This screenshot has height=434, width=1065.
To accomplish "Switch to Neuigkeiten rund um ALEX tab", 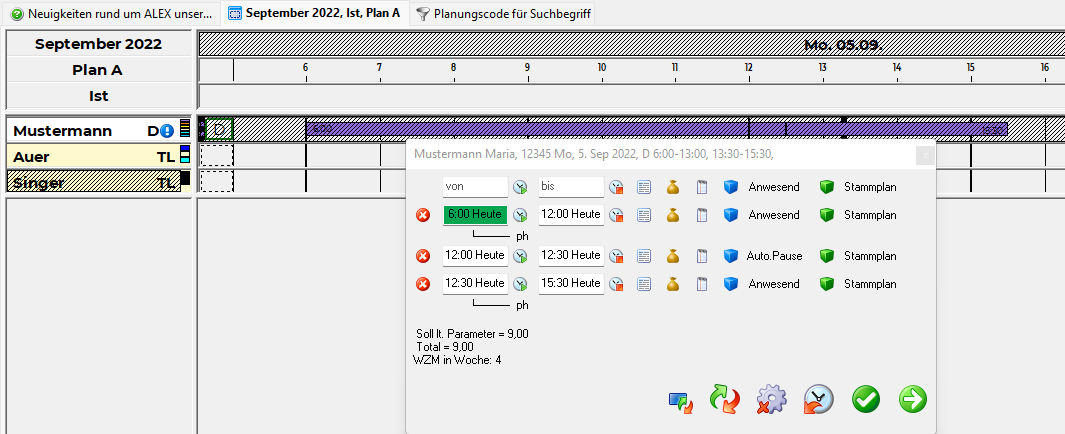I will 111,14.
